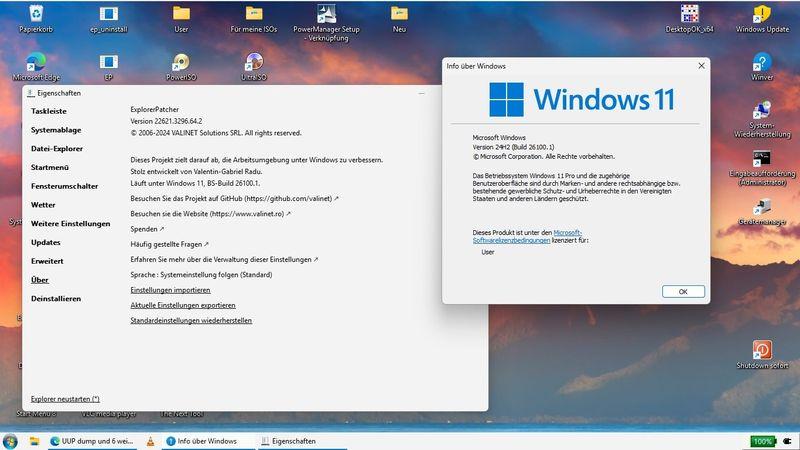This screenshot has width=800, height=450.
Task: Open the Sprache language setting dropdown
Action: [201, 275]
